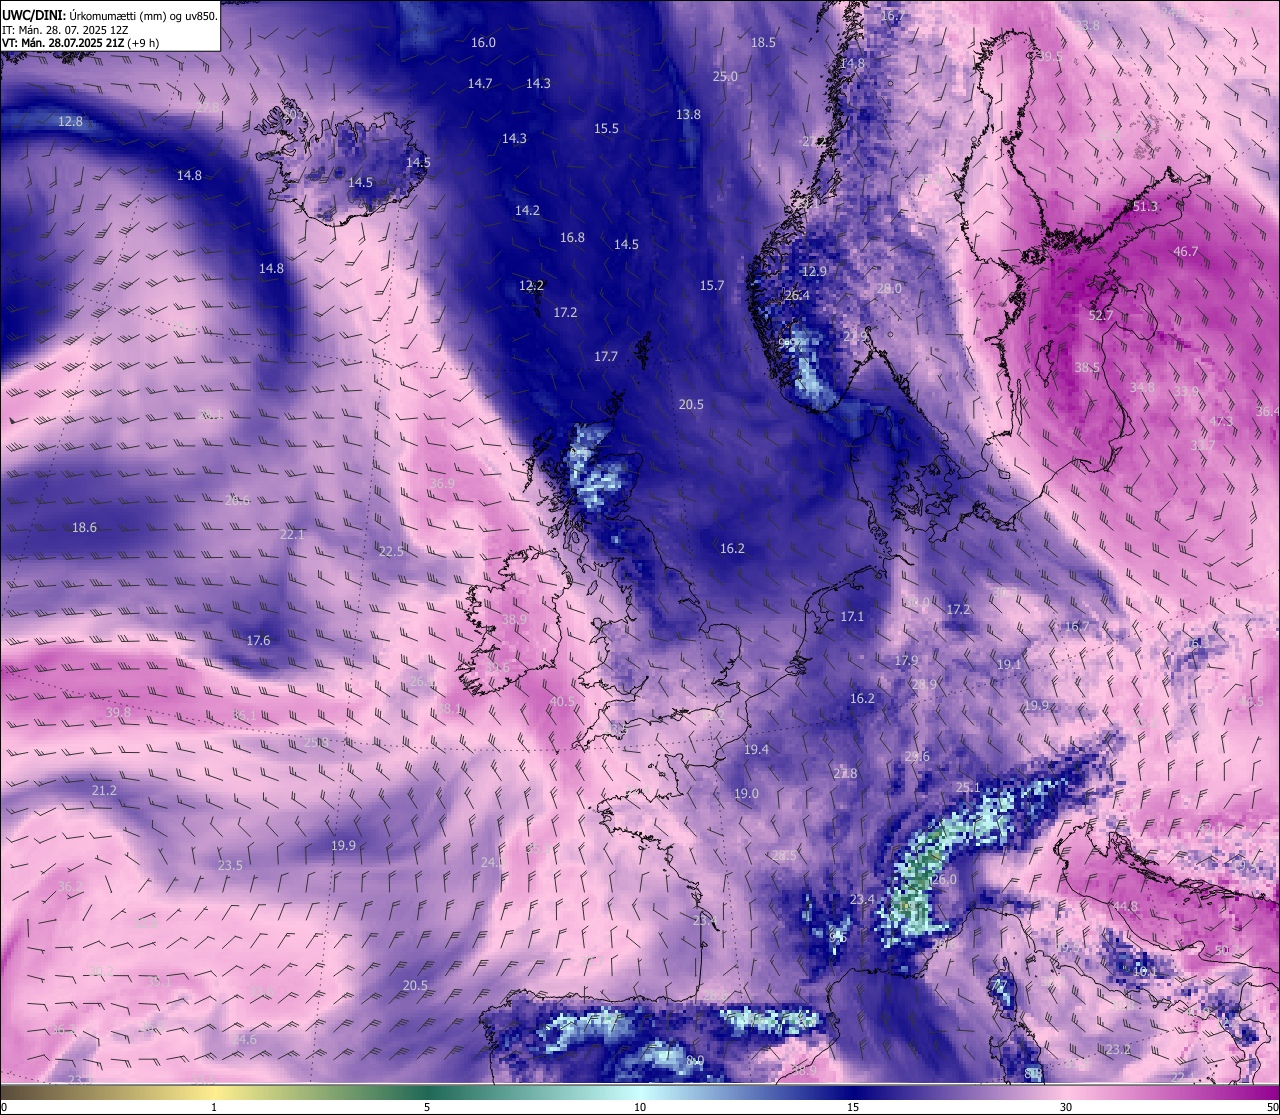Click the 5 tick on the color scale
Screen dimensions: 1280x1115
(427, 1106)
